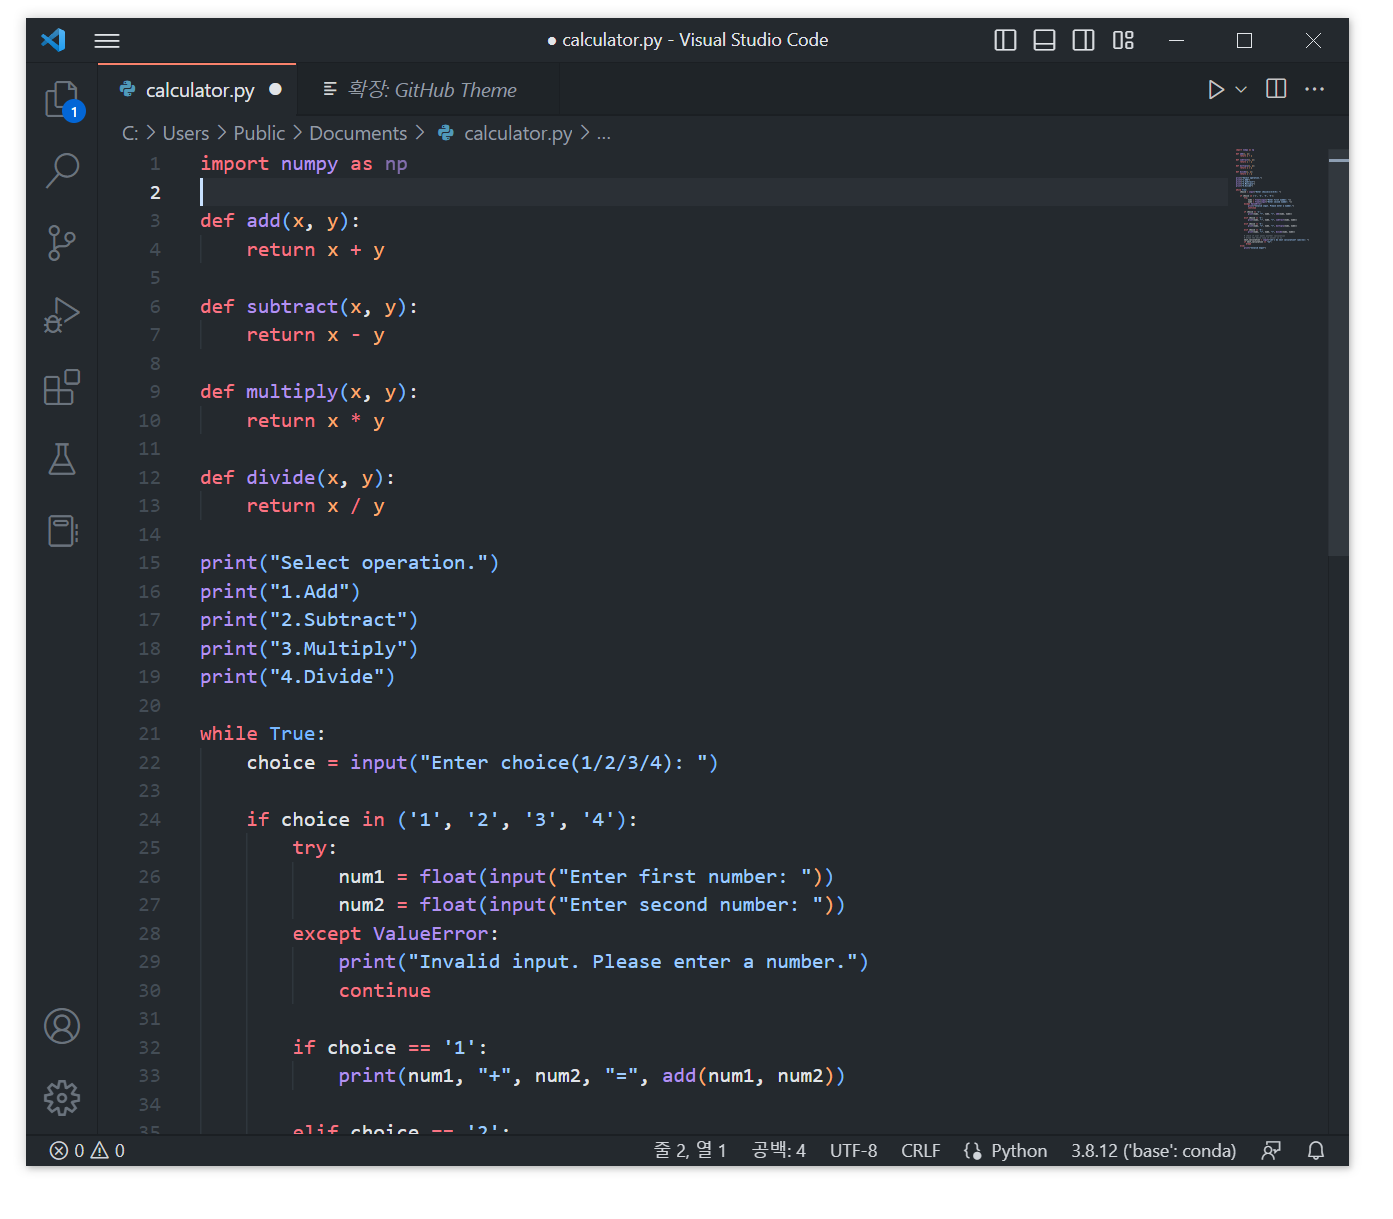Switch to the calculator.py tab
The width and height of the screenshot is (1393, 1219).
click(199, 90)
